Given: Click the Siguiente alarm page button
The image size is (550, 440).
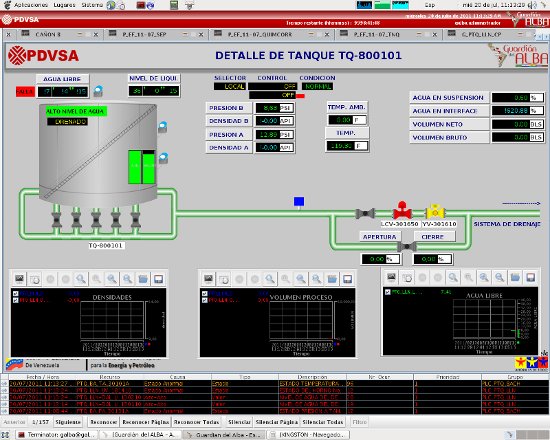Looking at the screenshot, I should 68,422.
